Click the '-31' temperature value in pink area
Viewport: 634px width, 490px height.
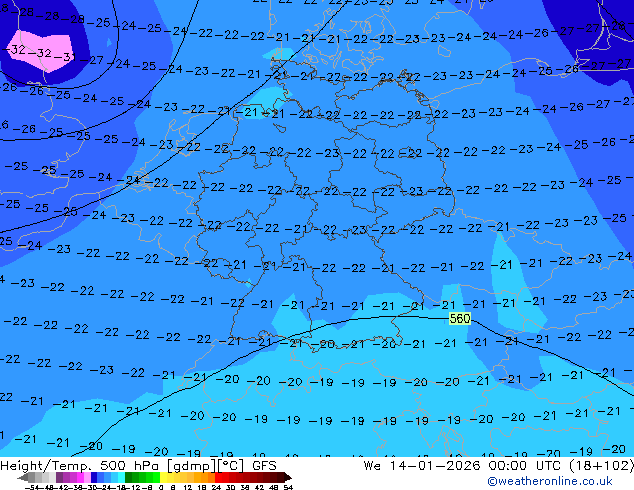64,57
